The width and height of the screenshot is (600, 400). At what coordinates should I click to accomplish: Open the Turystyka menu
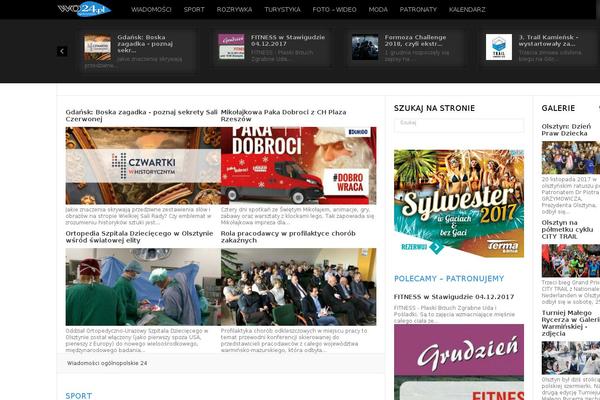[x=282, y=10]
